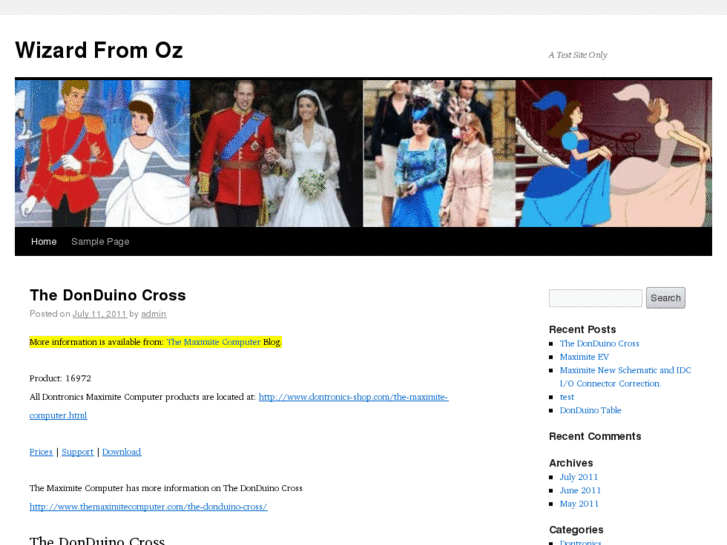Open the recent post named test
This screenshot has height=545, width=727.
point(567,397)
